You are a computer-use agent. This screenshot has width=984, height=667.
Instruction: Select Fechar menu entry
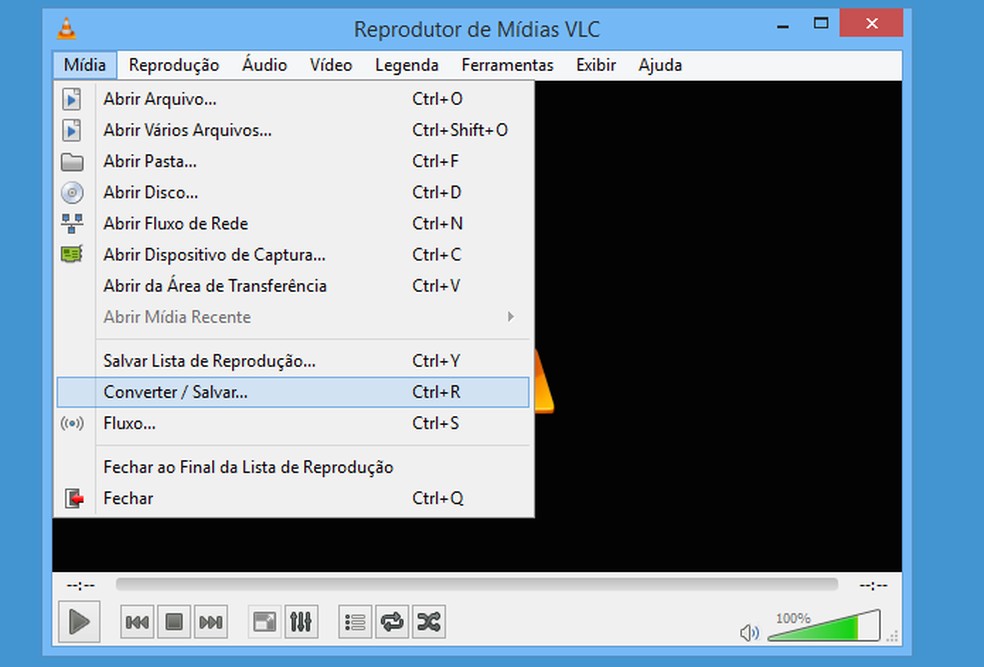coord(293,499)
